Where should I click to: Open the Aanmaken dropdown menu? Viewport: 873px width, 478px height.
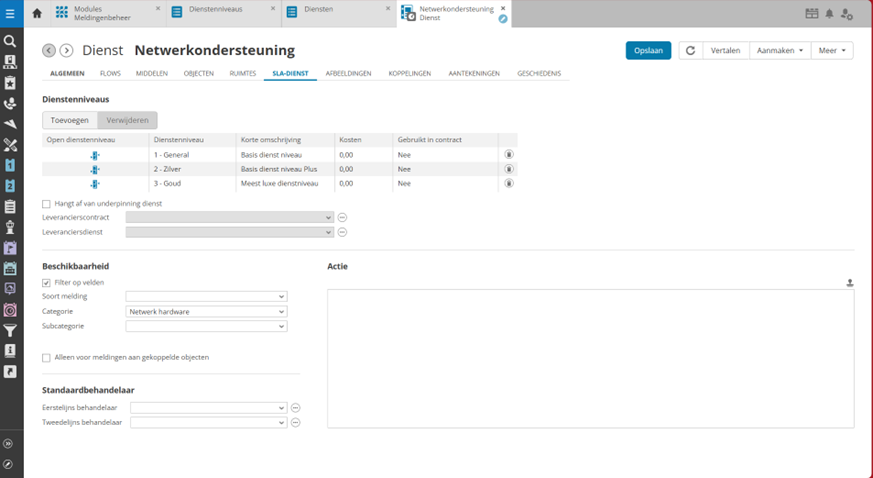pos(780,51)
